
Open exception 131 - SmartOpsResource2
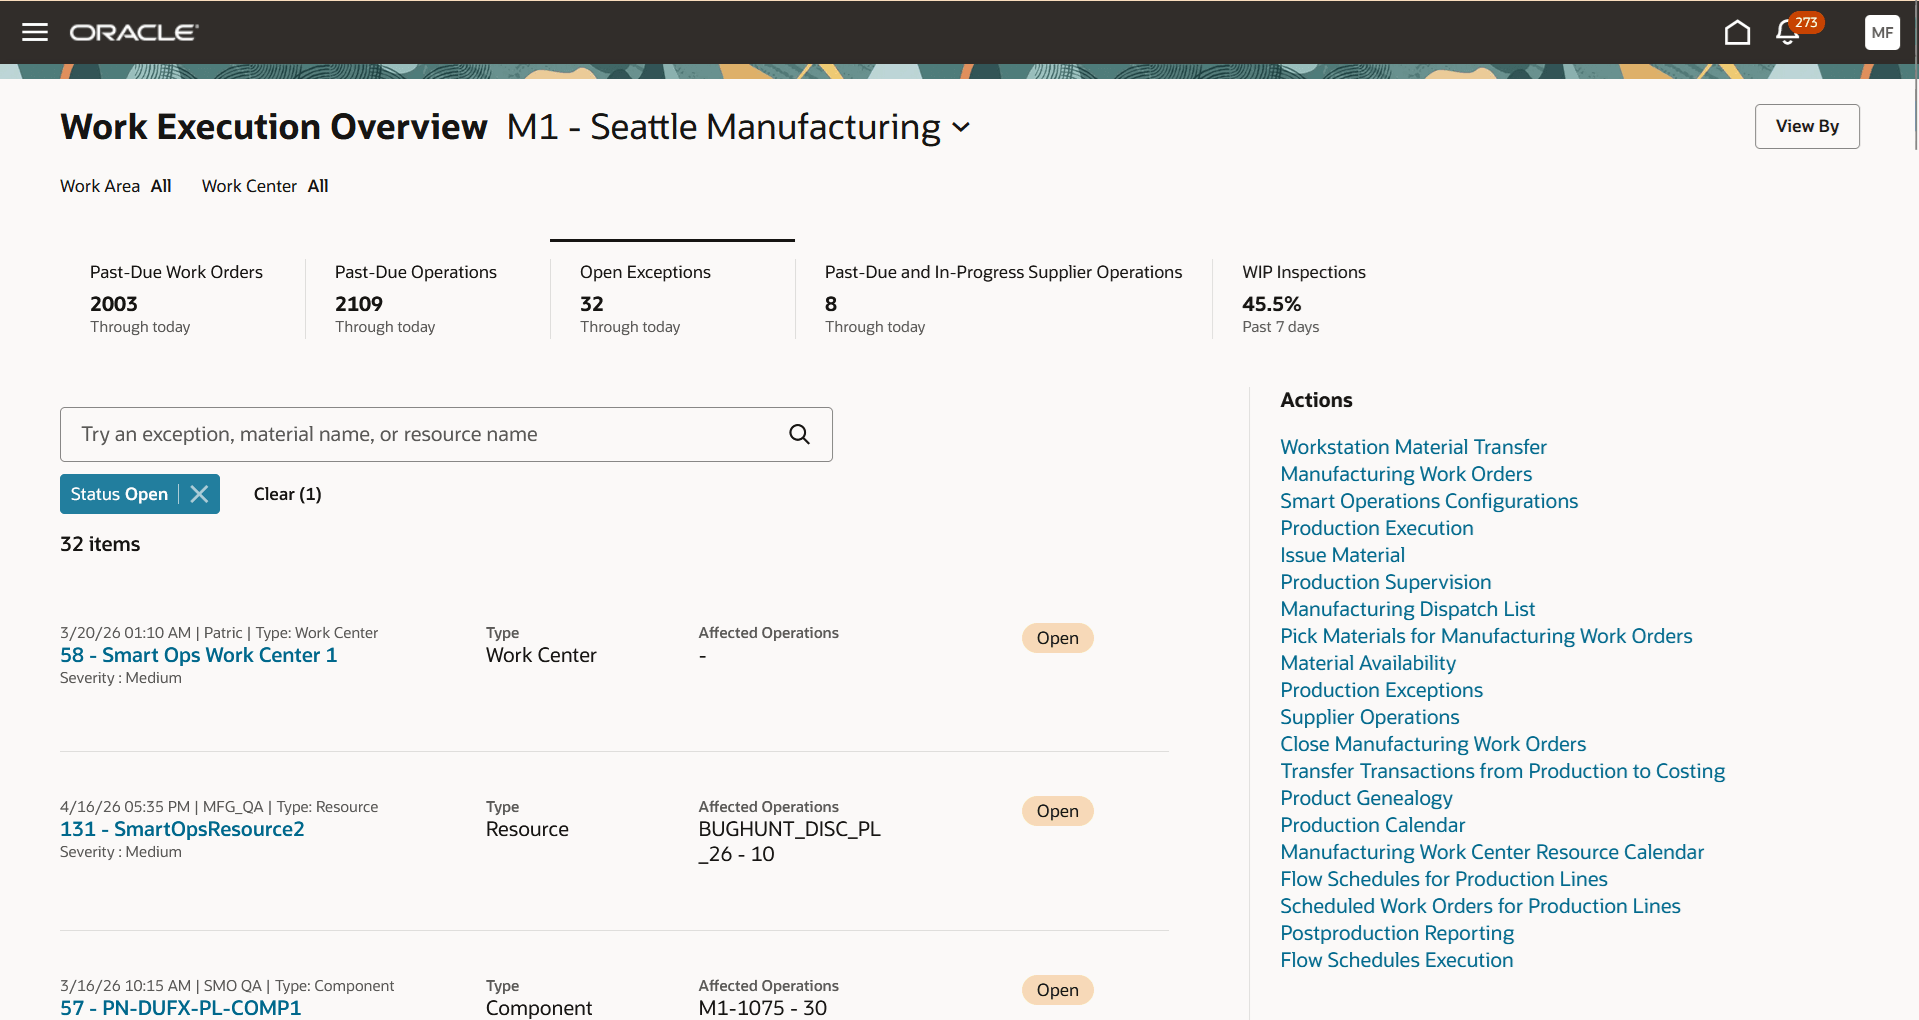click(182, 829)
